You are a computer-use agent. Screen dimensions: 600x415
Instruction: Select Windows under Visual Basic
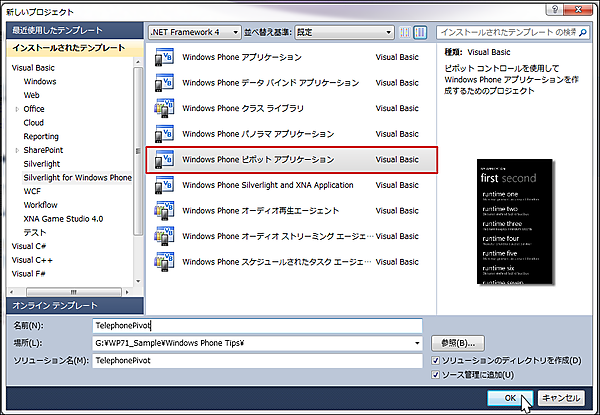tap(40, 81)
